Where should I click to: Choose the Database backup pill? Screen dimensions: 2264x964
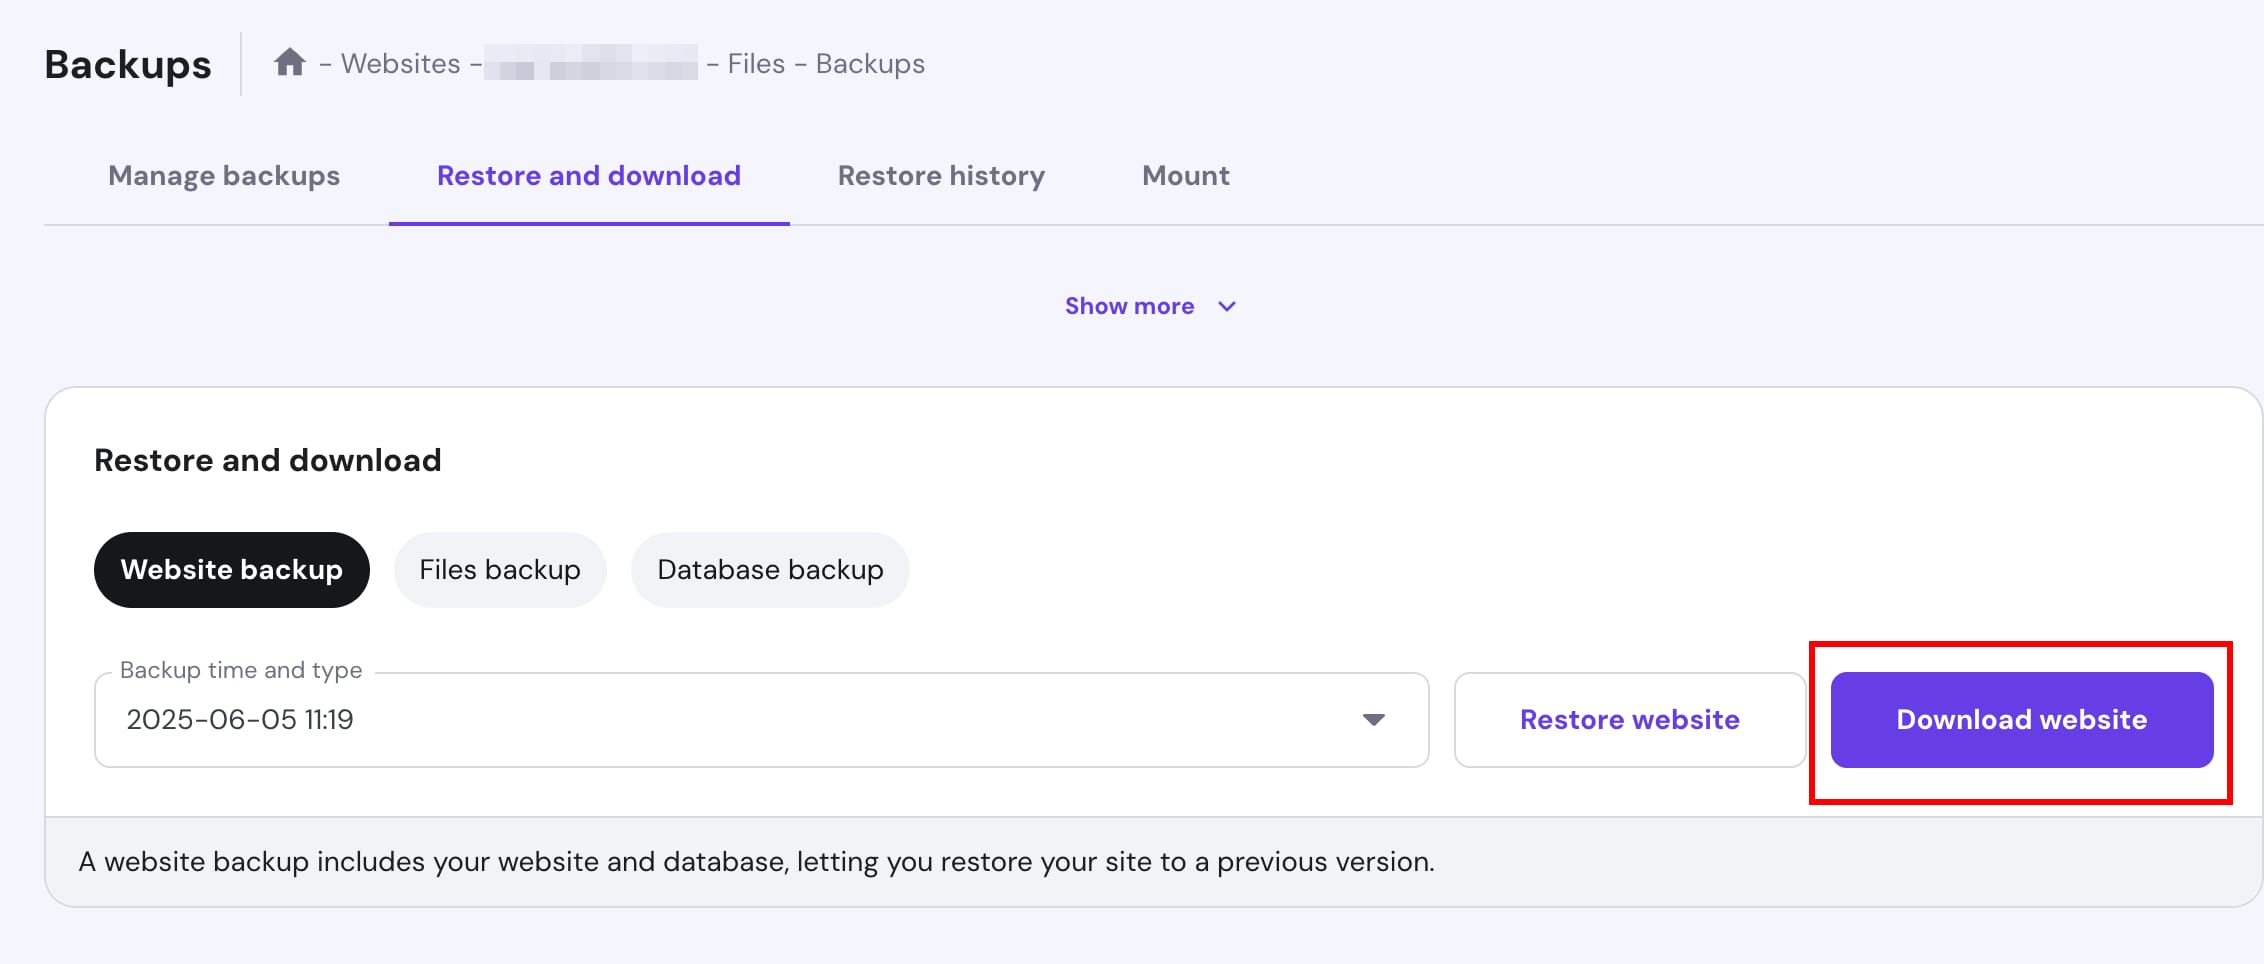[x=769, y=570]
